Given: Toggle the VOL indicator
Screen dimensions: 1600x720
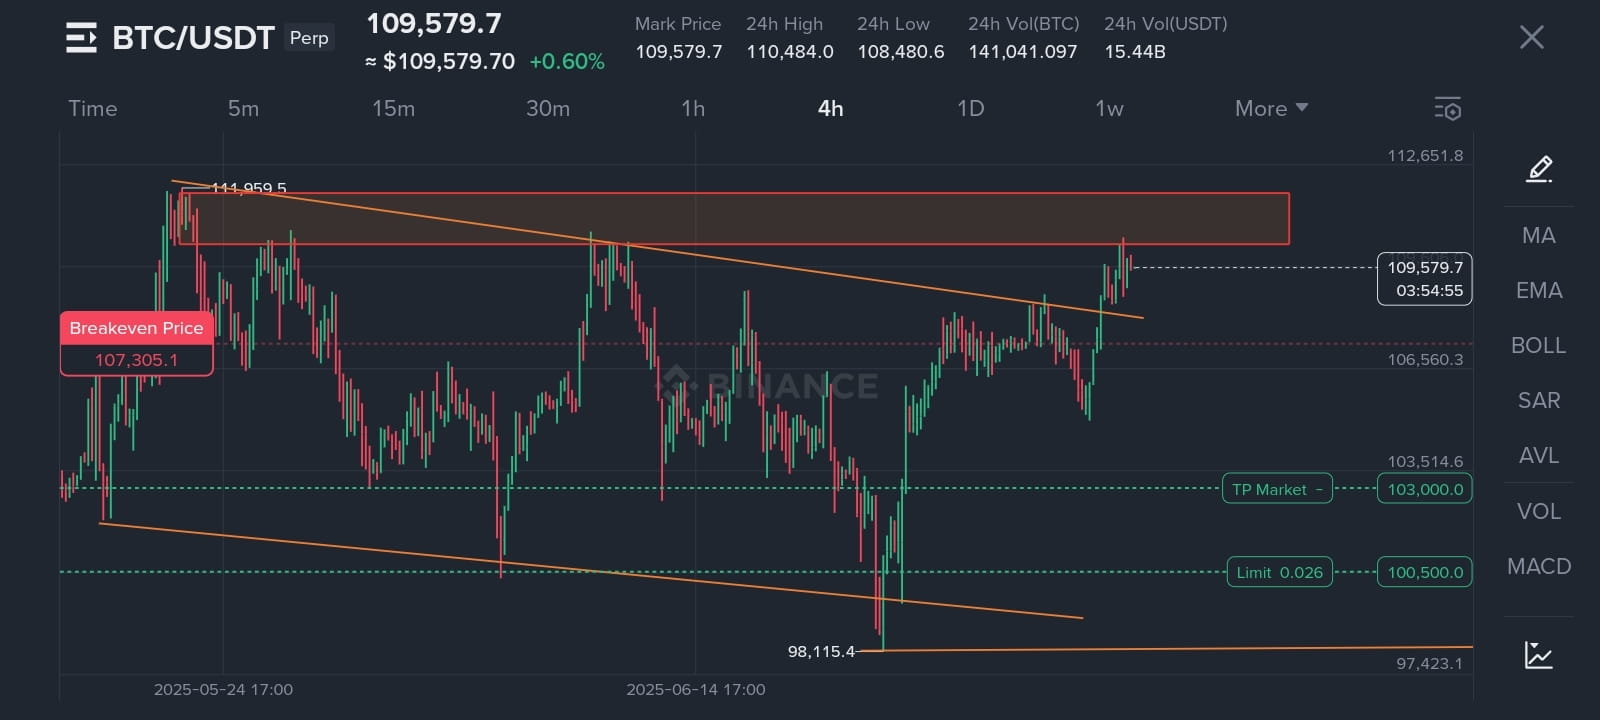Looking at the screenshot, I should click(x=1538, y=511).
